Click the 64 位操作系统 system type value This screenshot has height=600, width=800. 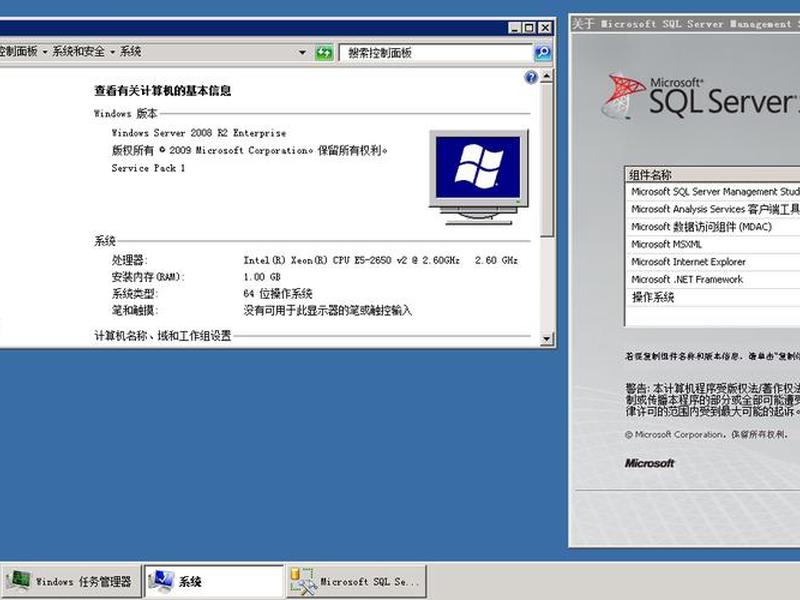278,294
